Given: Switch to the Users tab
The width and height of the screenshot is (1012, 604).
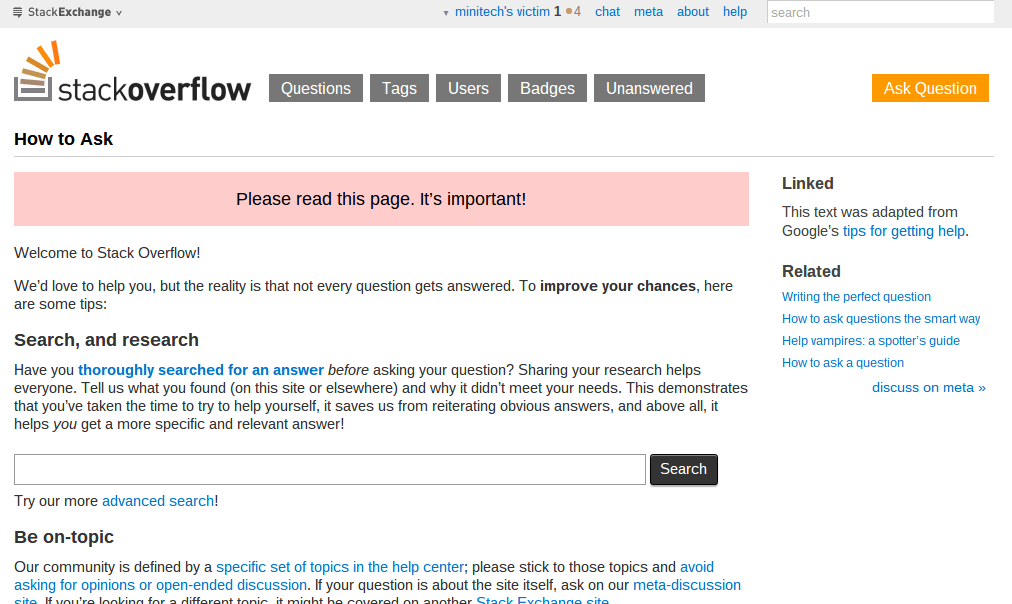Looking at the screenshot, I should (x=469, y=88).
